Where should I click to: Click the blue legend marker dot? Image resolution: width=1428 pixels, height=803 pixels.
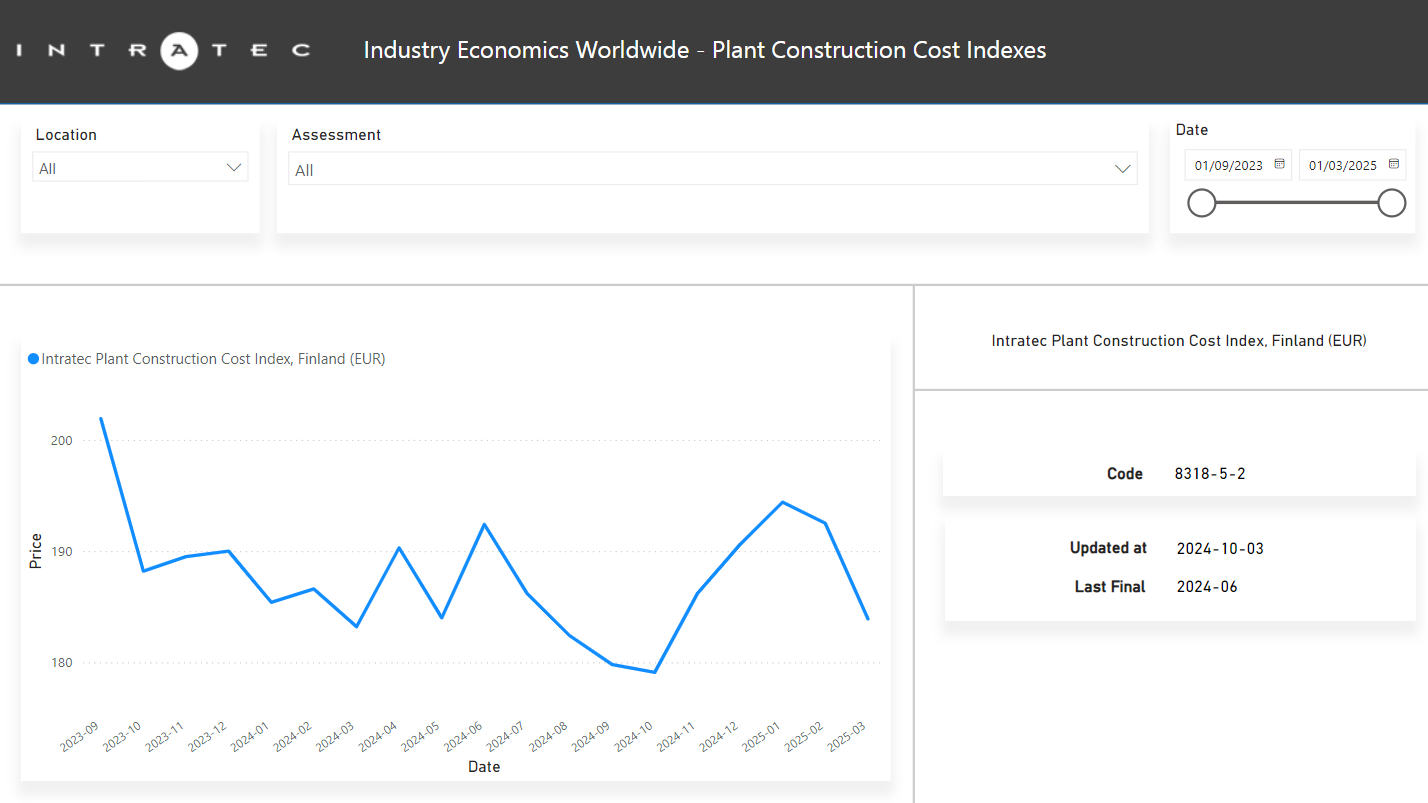(x=33, y=359)
